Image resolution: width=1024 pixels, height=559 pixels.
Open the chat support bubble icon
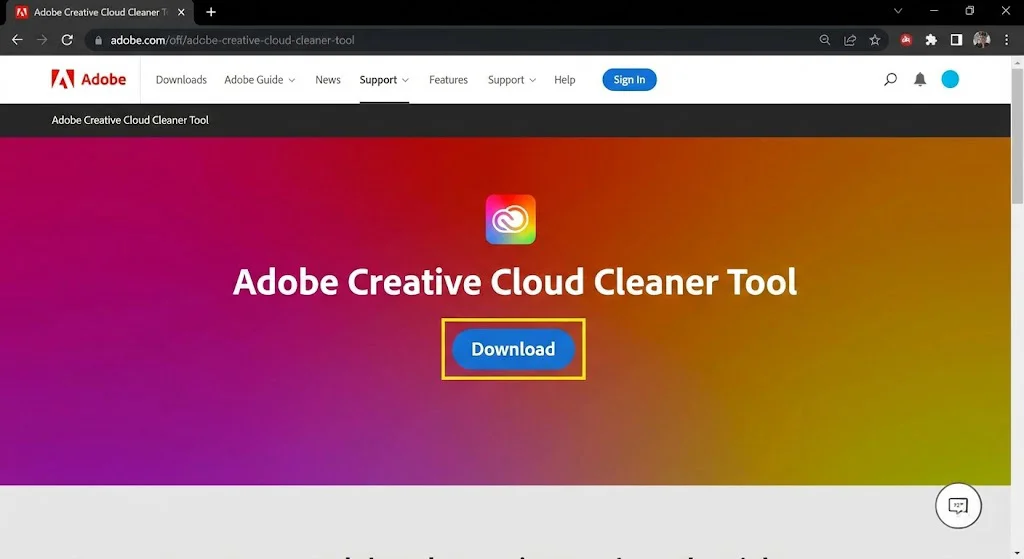(x=958, y=506)
